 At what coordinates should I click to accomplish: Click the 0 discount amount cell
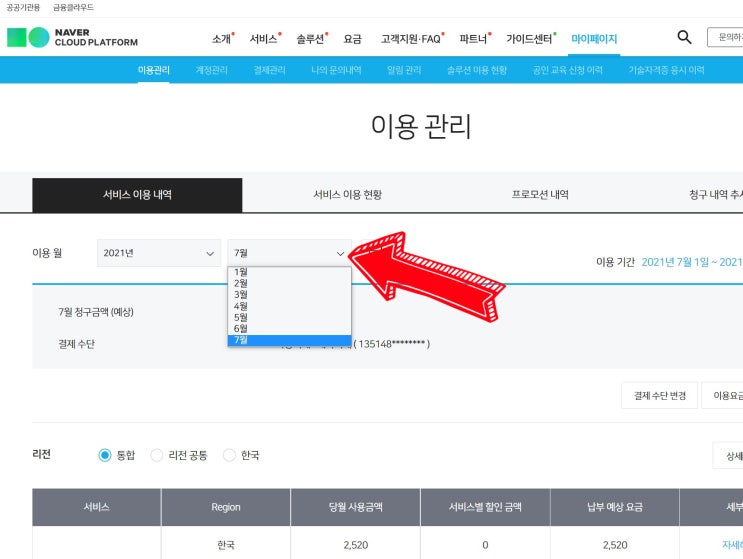click(485, 545)
